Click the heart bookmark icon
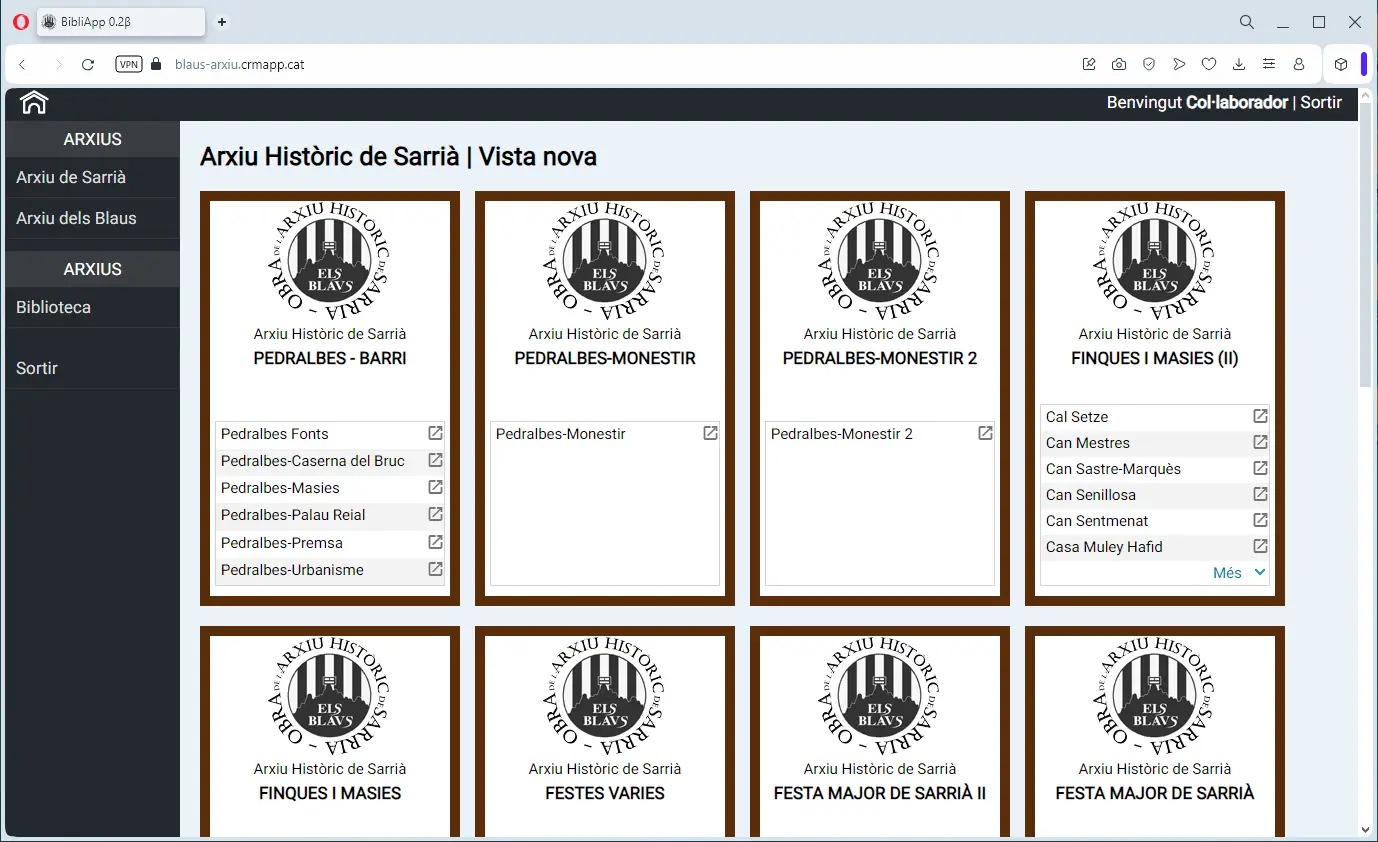Image resolution: width=1378 pixels, height=842 pixels. pyautogui.click(x=1209, y=64)
